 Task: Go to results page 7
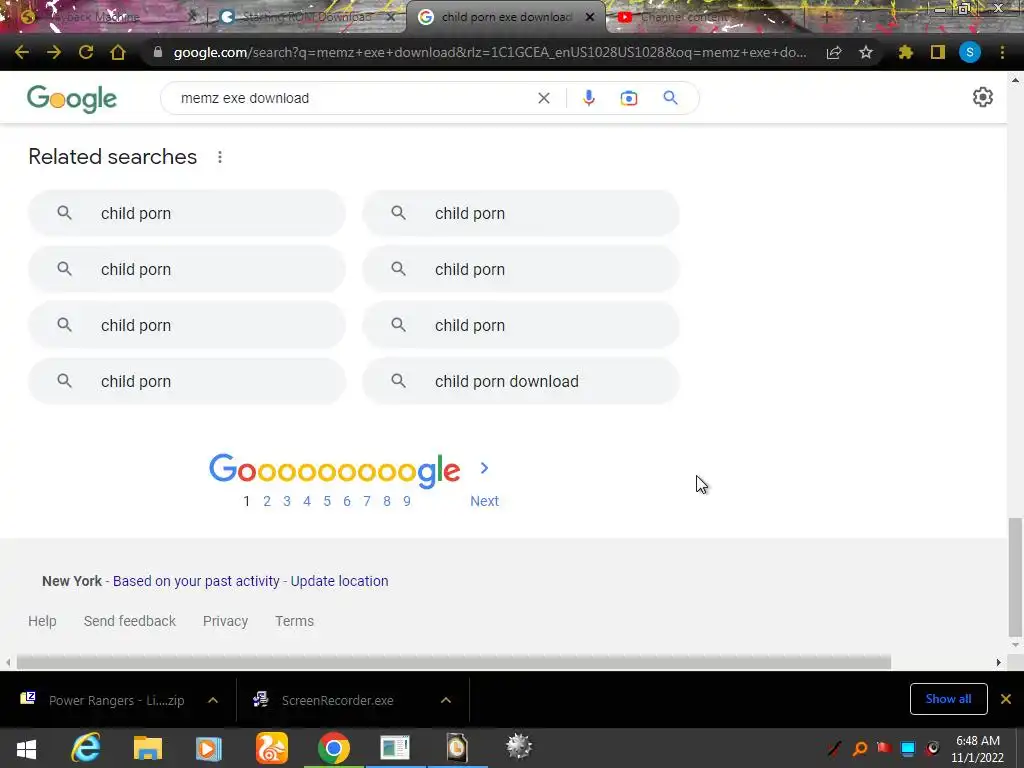(x=367, y=502)
